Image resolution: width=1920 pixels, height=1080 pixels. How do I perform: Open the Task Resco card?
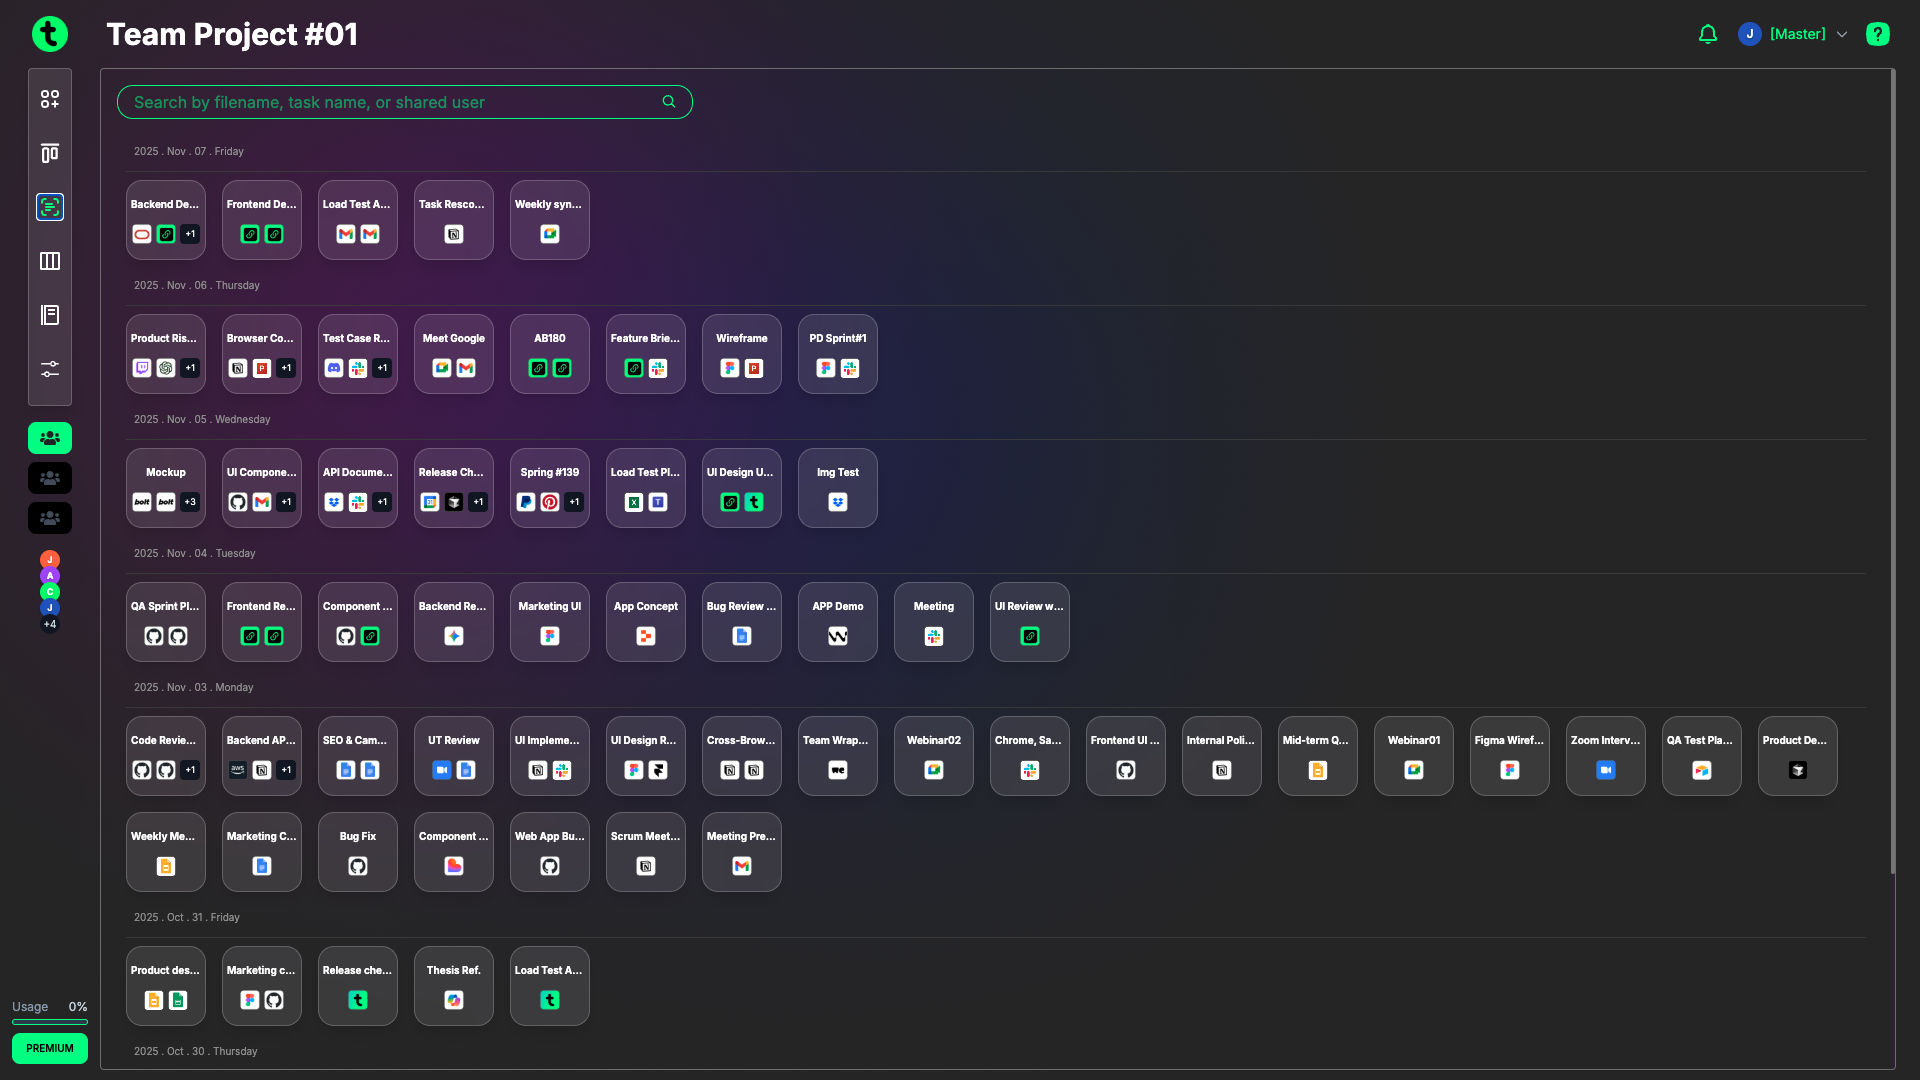click(453, 220)
